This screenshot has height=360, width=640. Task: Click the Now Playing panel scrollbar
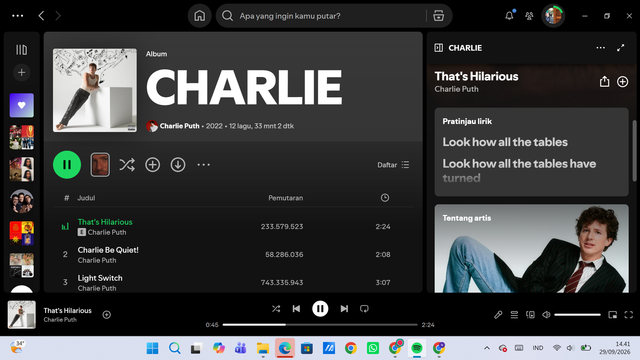[634, 151]
